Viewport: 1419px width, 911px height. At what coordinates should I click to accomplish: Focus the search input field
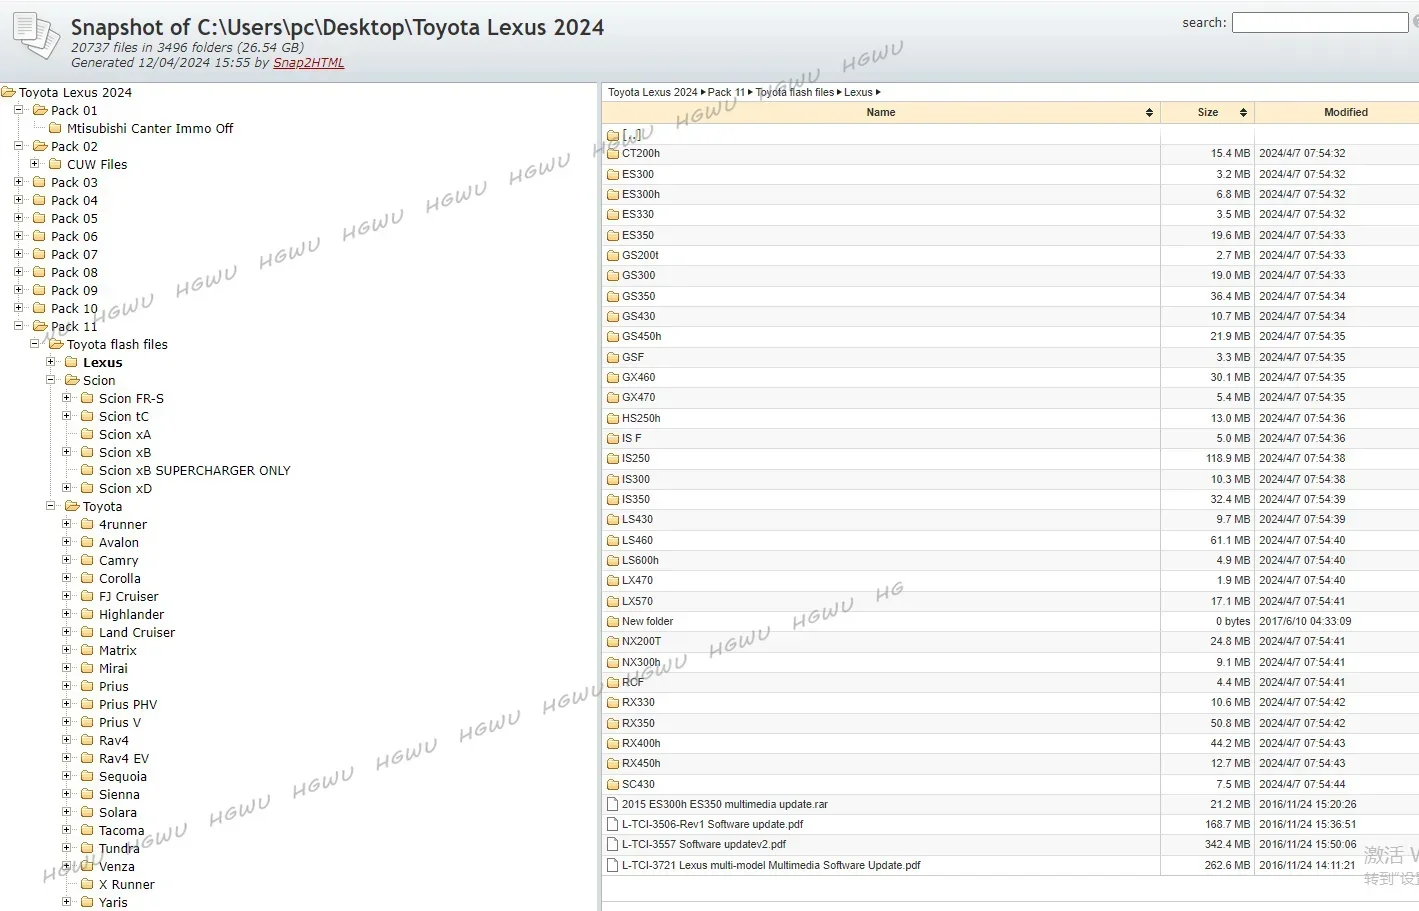(1319, 22)
